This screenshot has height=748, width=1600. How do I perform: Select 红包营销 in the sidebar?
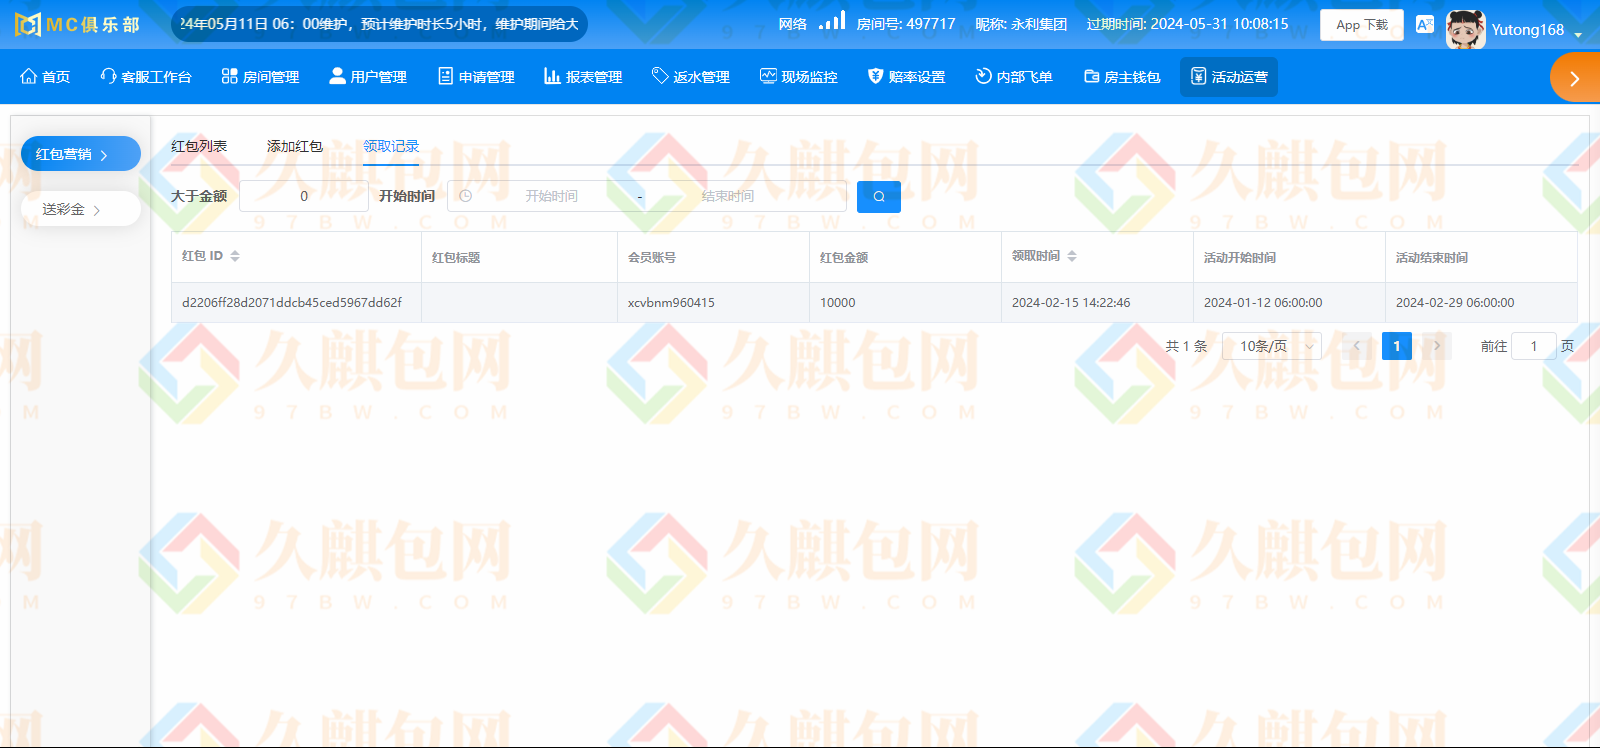pos(81,154)
